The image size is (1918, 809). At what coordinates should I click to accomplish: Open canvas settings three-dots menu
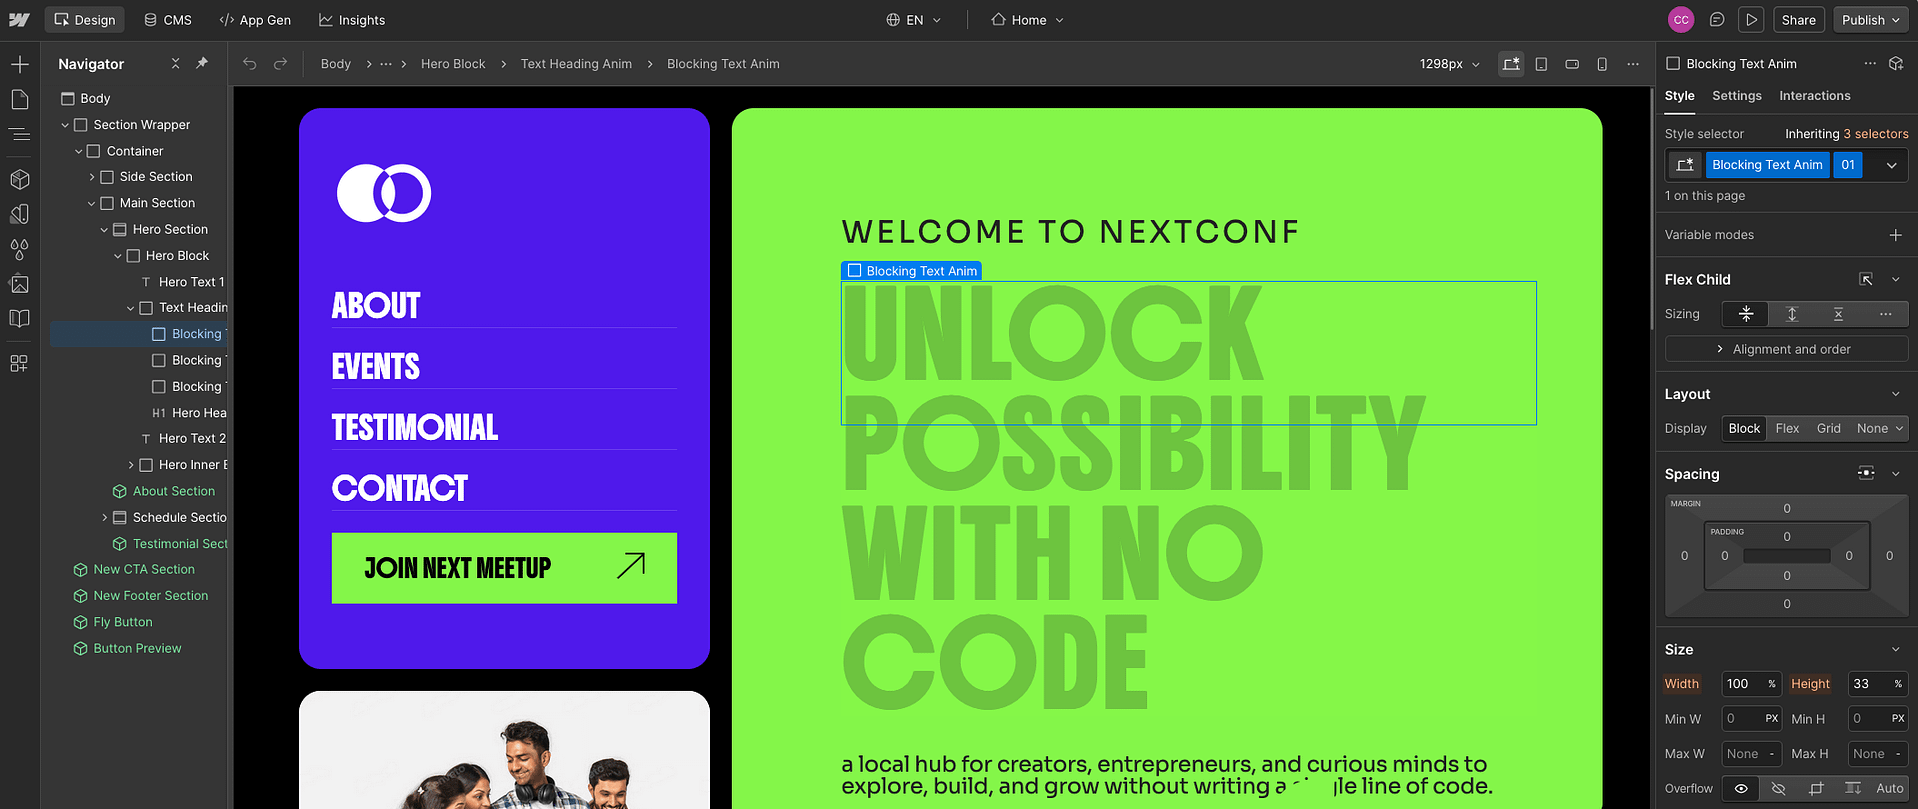tap(1633, 64)
